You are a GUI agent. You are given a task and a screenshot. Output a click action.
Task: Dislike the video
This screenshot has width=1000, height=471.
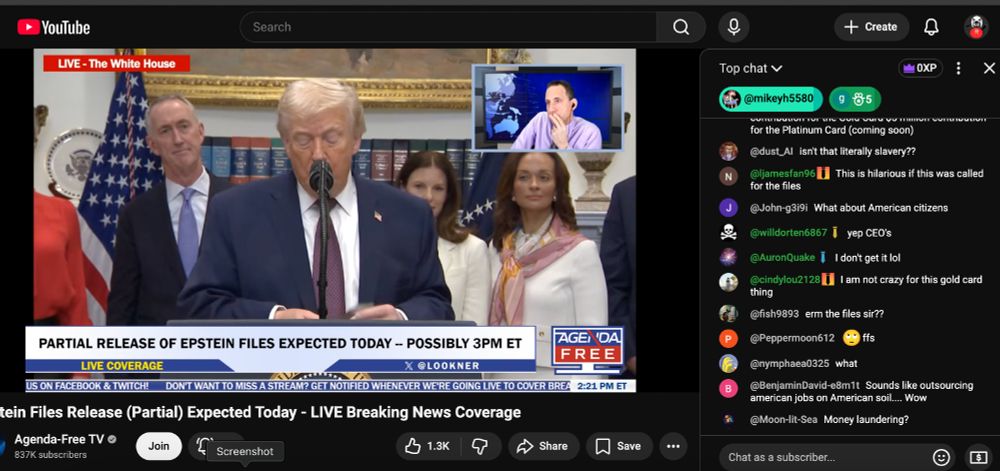pos(480,446)
